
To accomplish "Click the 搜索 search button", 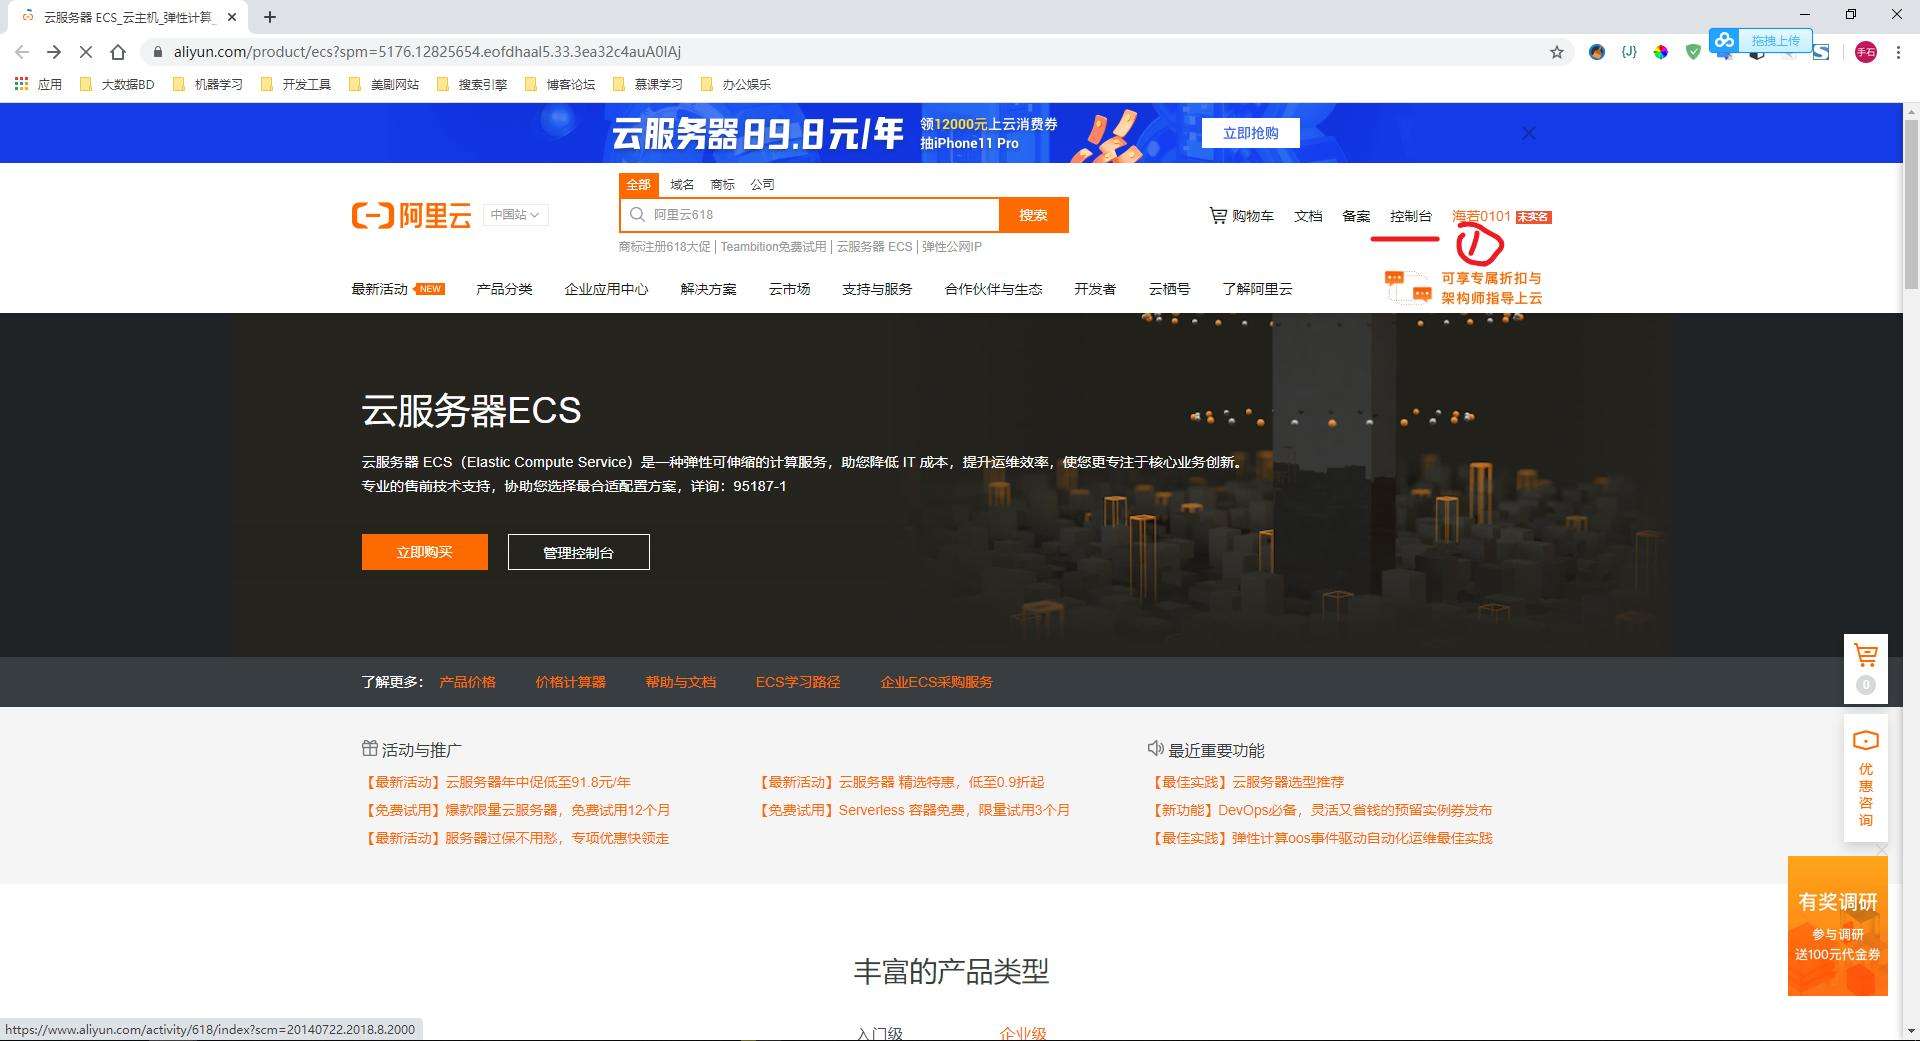I will [x=1033, y=215].
